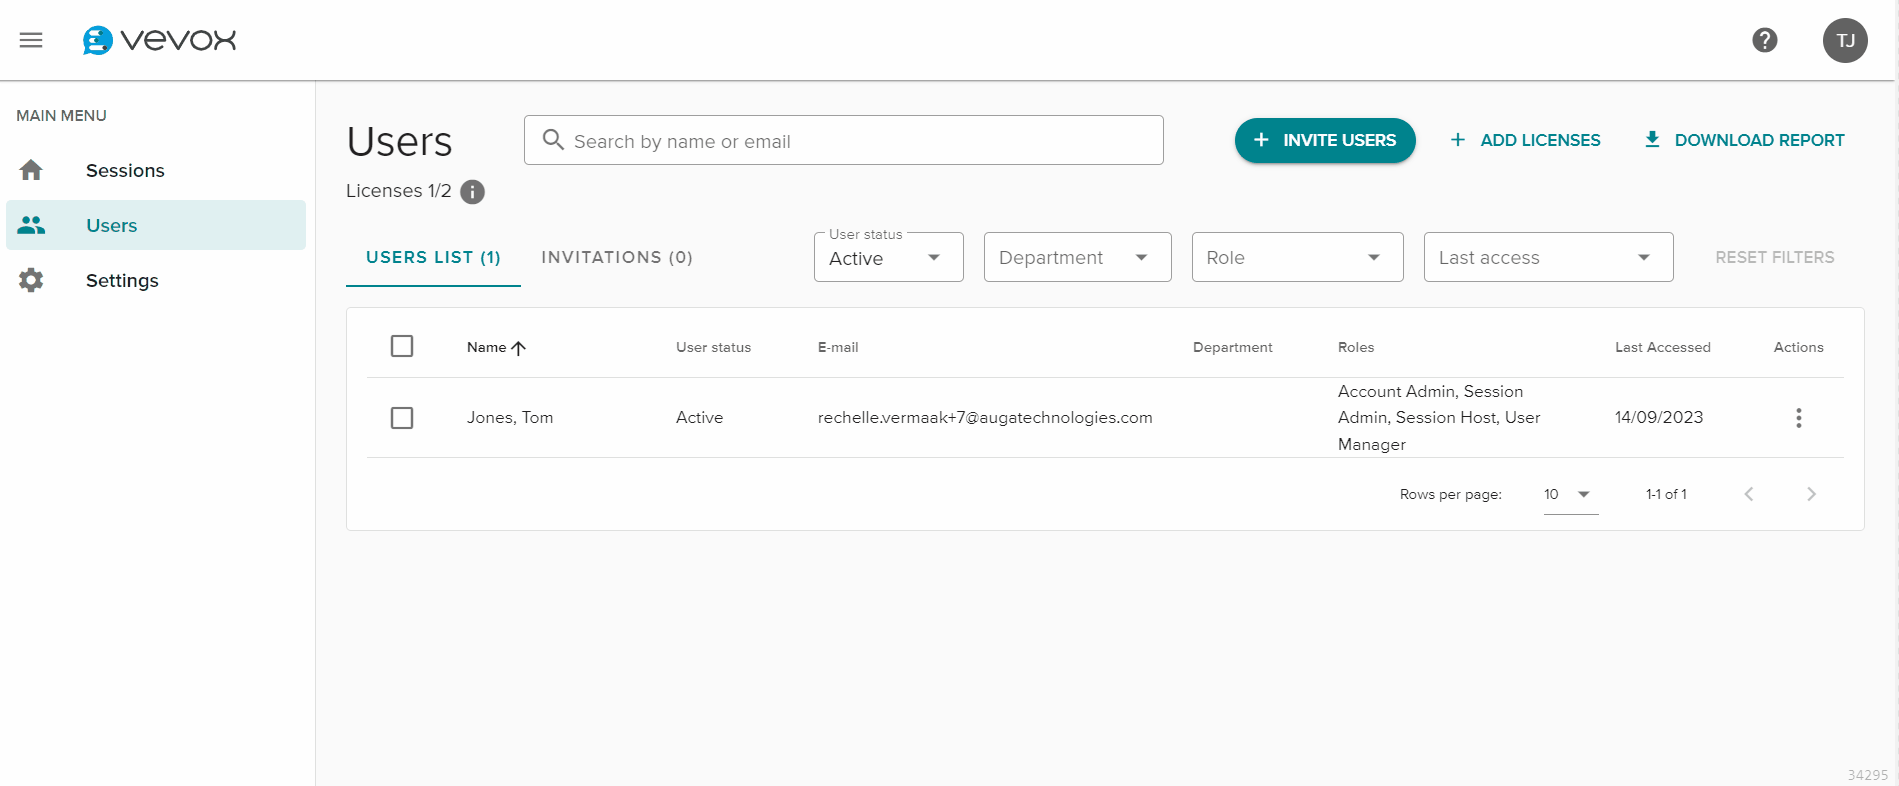1899x786 pixels.
Task: Expand the Role filter dropdown
Action: pos(1297,258)
